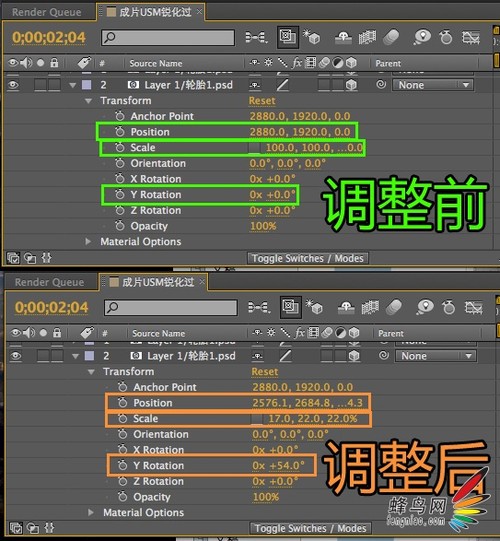This screenshot has width=500, height=541.
Task: Expand Material Options in bottom panel
Action: (91, 512)
